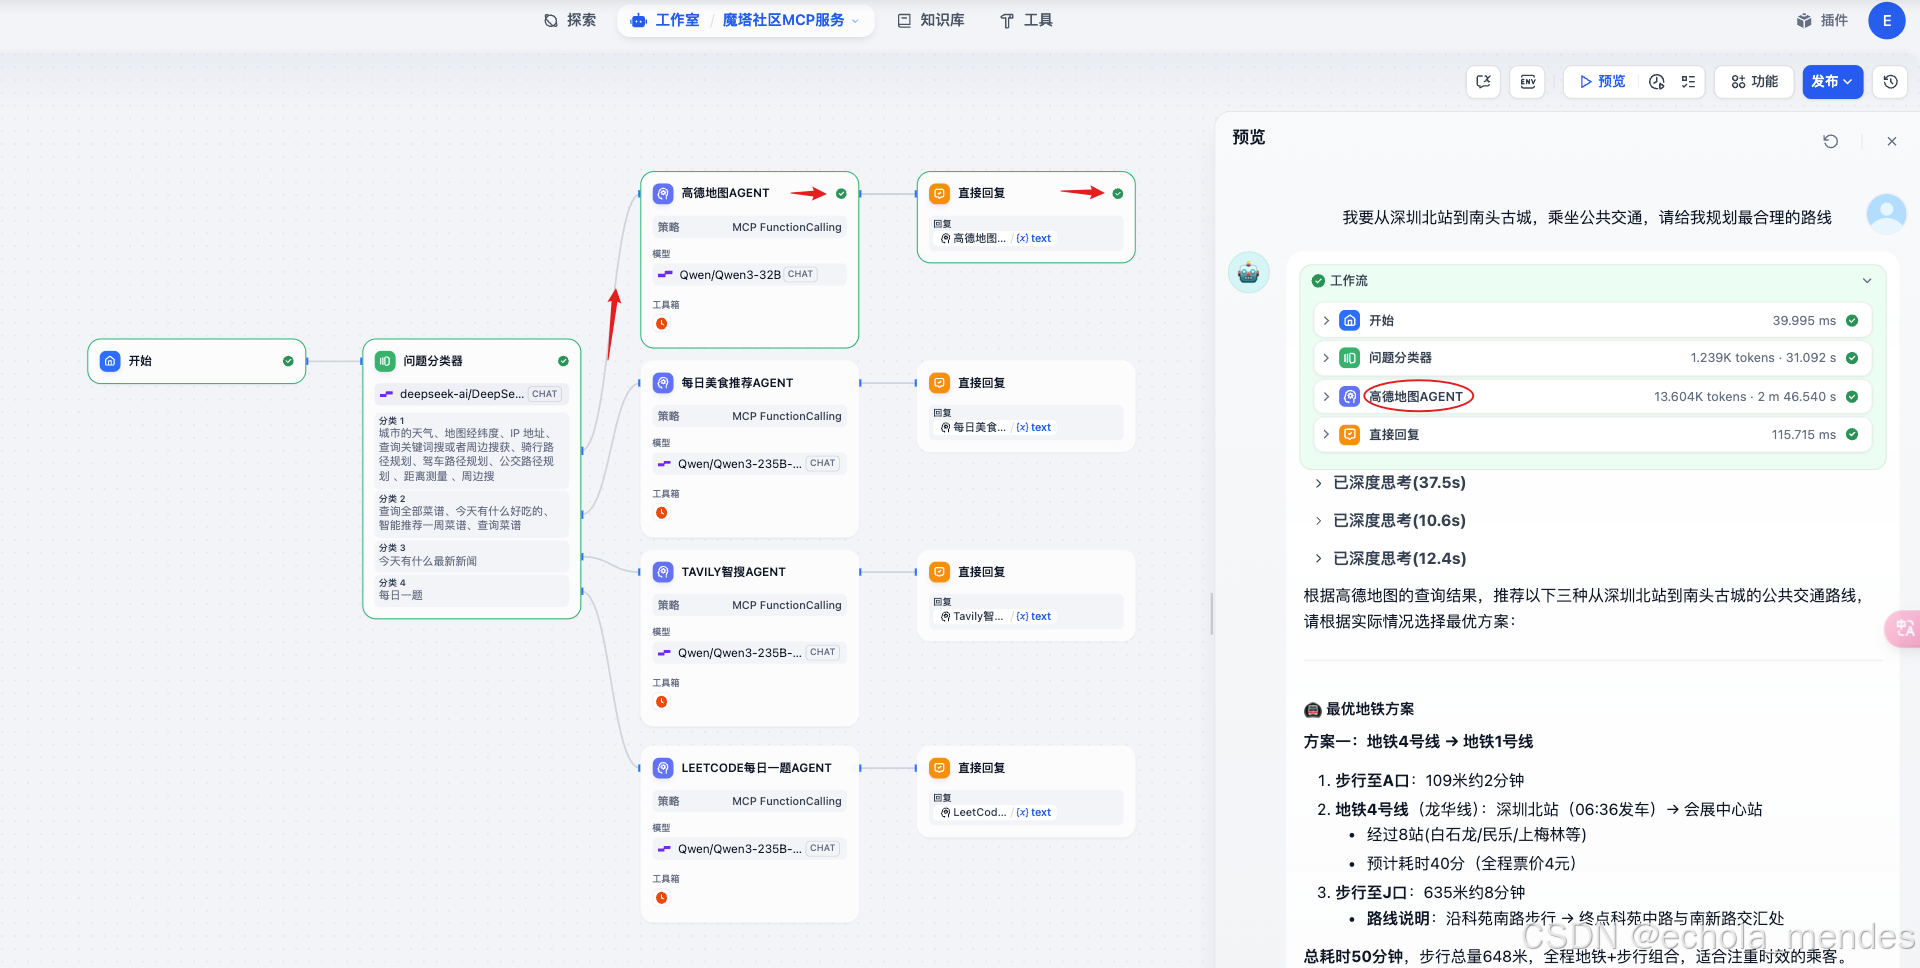The height and width of the screenshot is (968, 1920).
Task: Click the 预览 panel resize handle
Action: click(1212, 614)
